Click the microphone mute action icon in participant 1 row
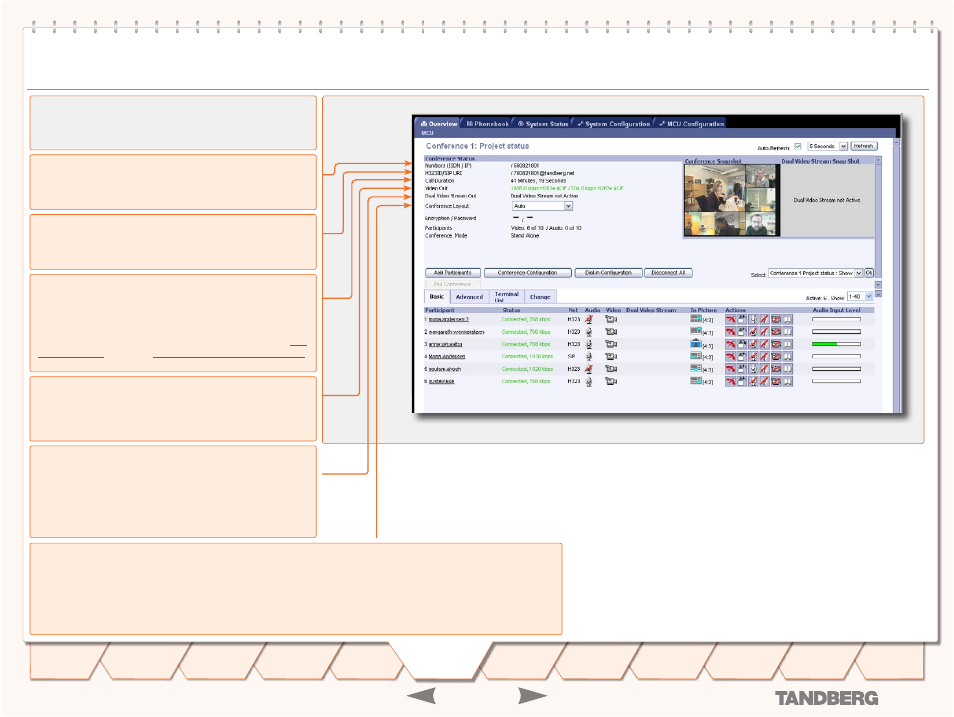 click(x=753, y=319)
